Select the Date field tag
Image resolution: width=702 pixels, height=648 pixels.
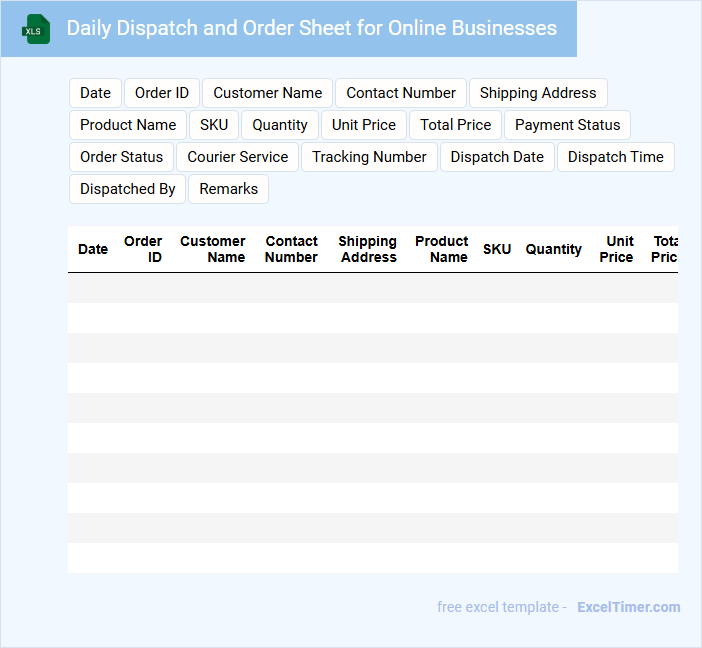pyautogui.click(x=95, y=93)
